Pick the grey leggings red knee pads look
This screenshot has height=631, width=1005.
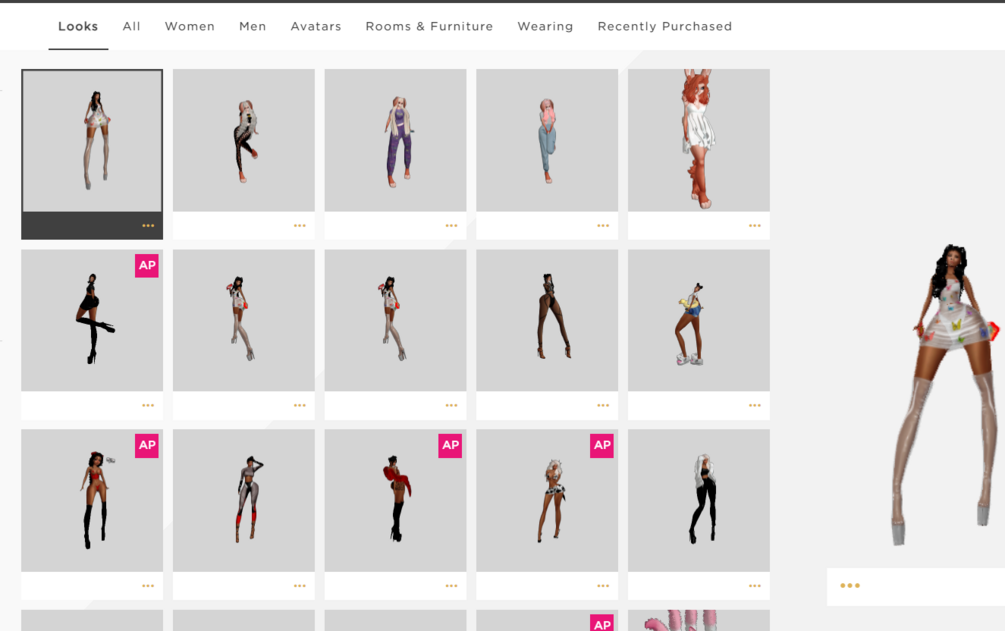click(x=244, y=500)
